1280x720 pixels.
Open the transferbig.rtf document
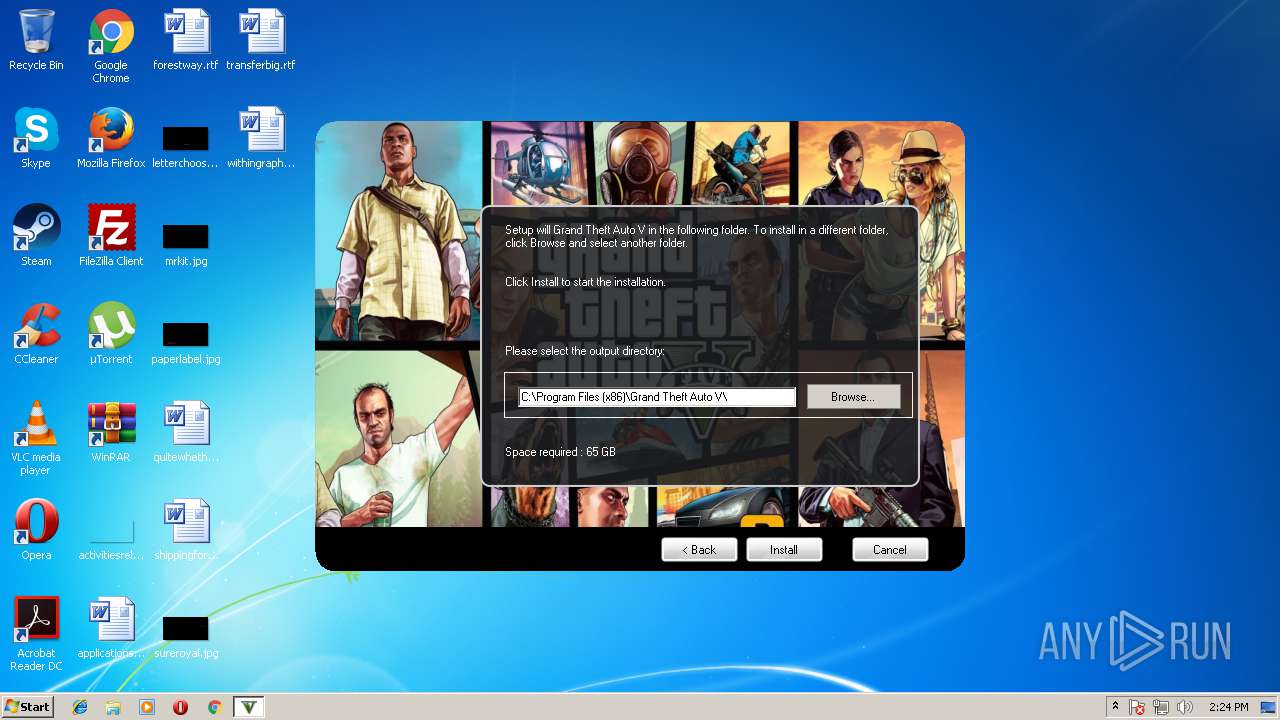[261, 40]
